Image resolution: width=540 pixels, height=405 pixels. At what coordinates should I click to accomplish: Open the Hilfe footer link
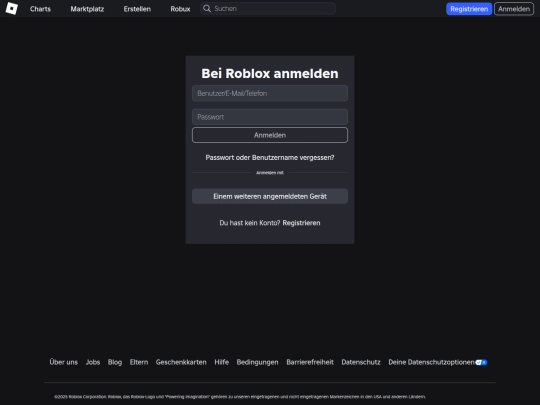click(x=221, y=362)
